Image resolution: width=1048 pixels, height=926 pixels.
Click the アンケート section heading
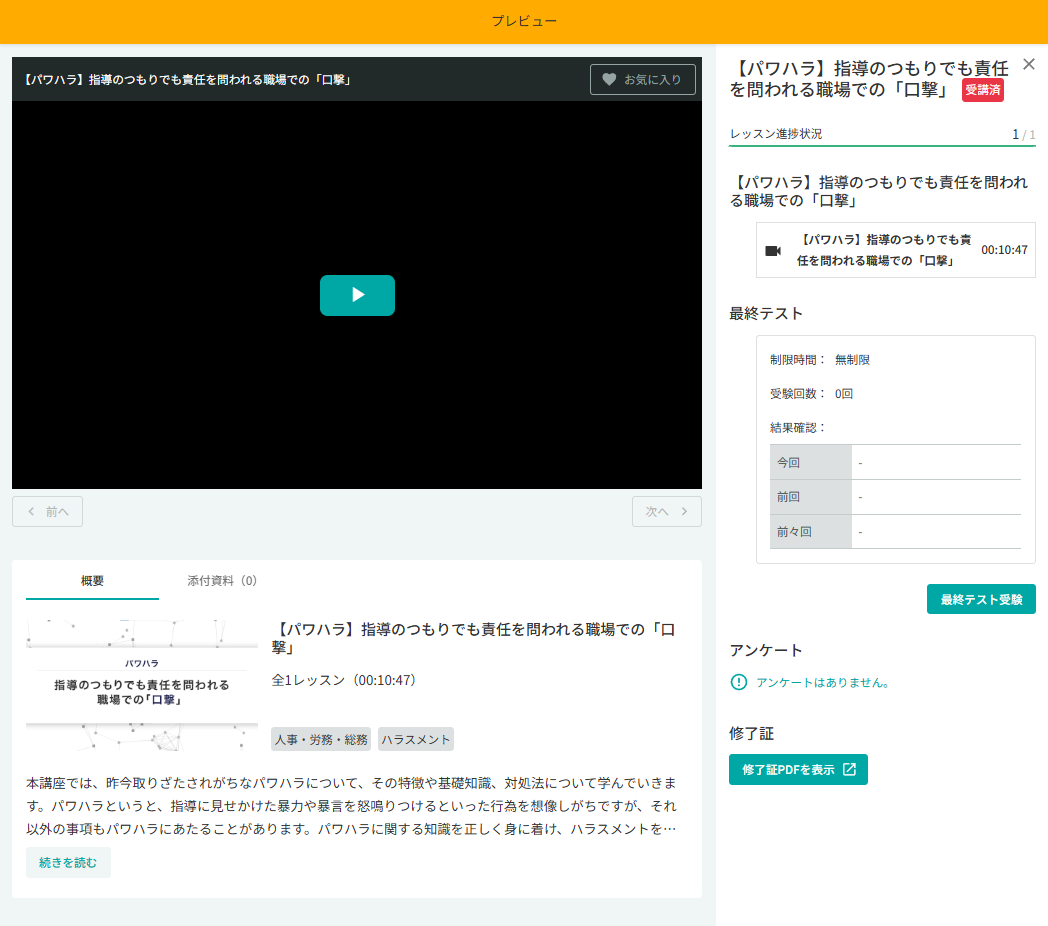(x=766, y=651)
